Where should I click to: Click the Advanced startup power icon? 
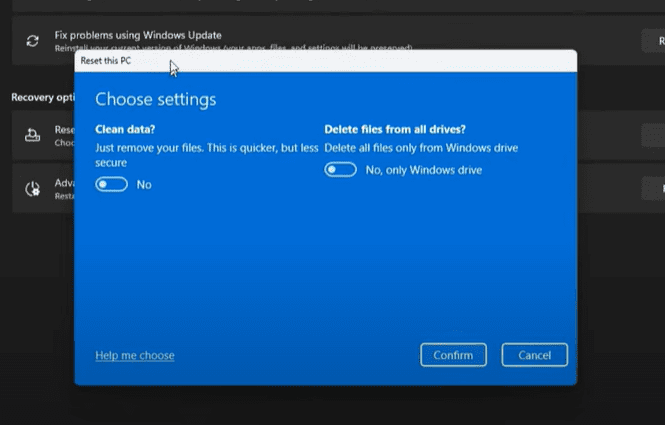(x=33, y=187)
